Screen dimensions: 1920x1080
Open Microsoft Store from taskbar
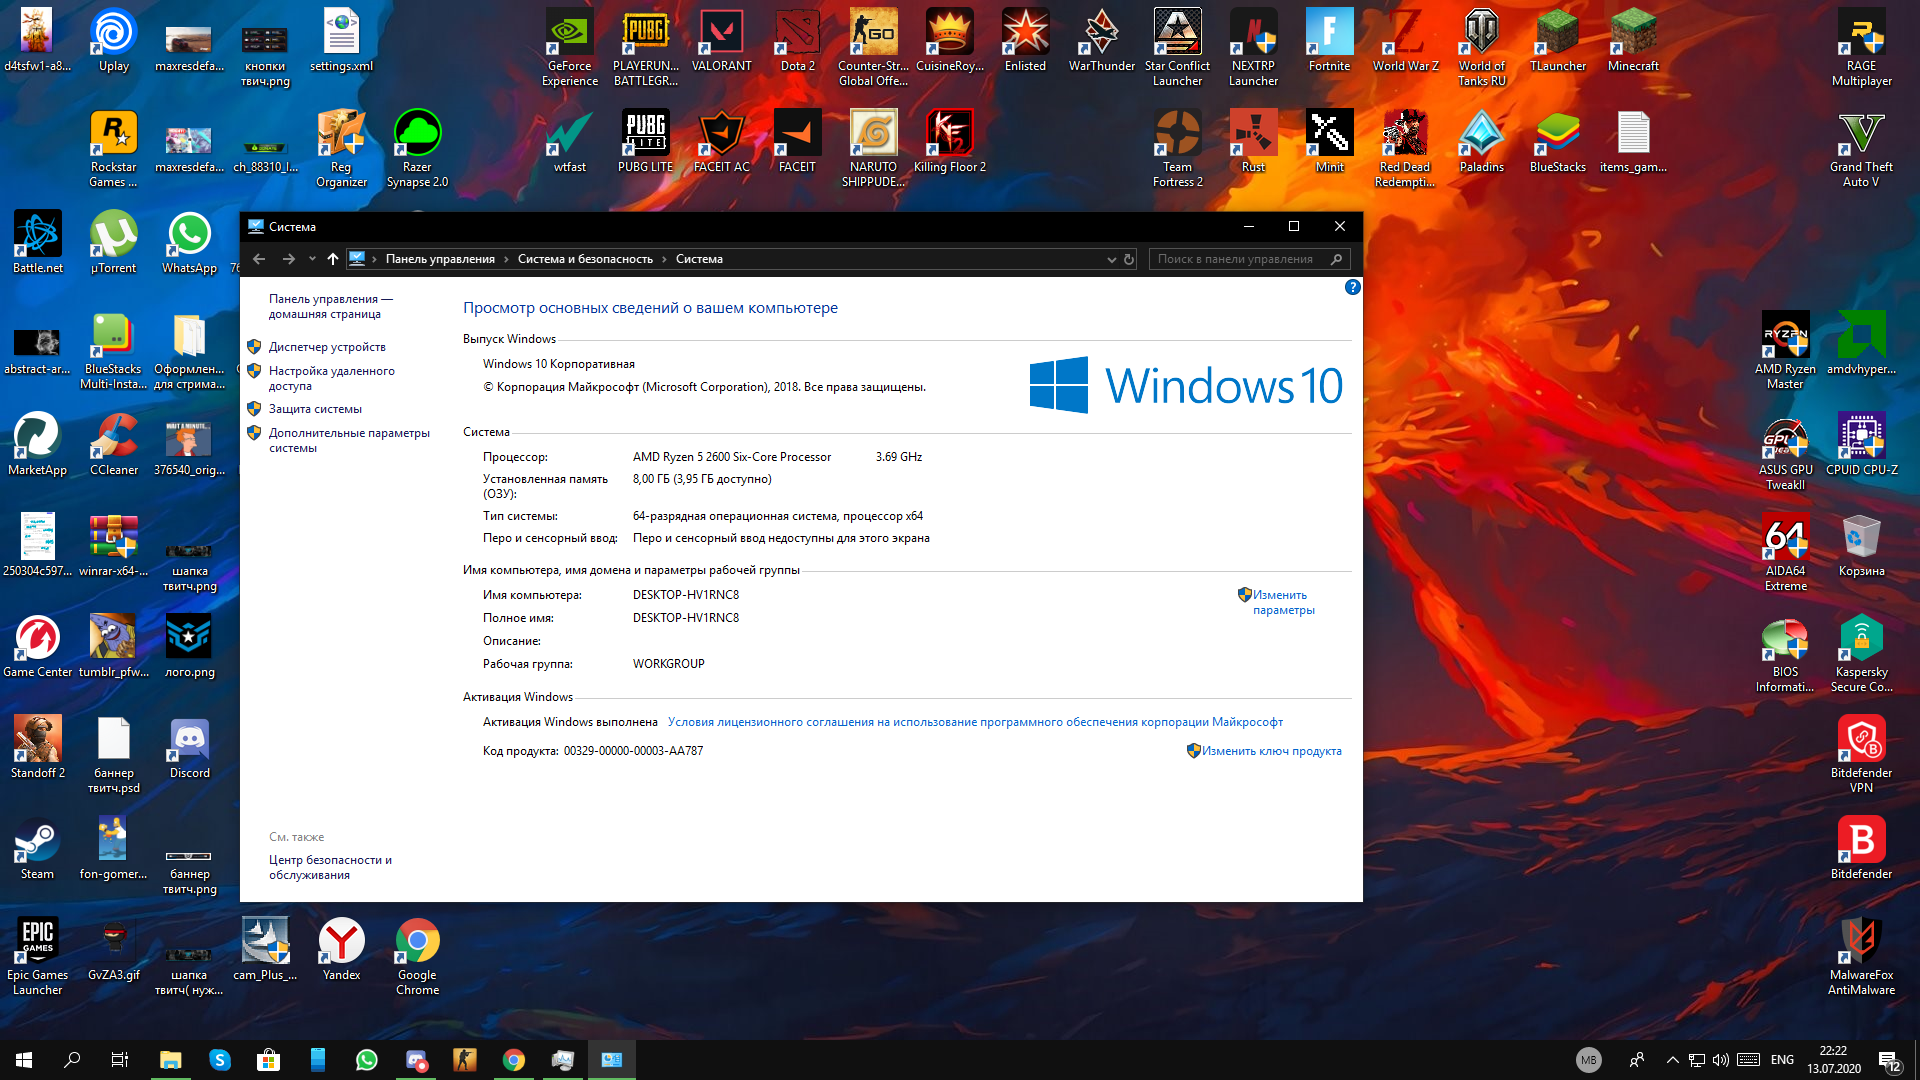(x=268, y=1060)
